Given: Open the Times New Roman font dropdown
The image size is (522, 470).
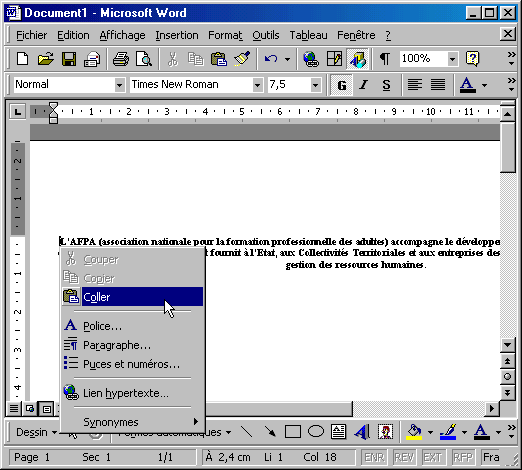Looking at the screenshot, I should point(257,85).
